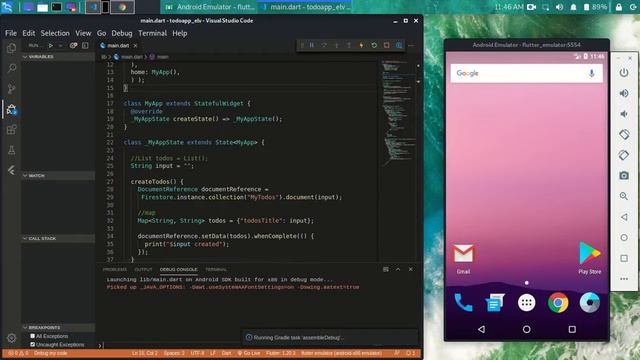This screenshot has width=640, height=360.
Task: Switch to the Terminal panel tab
Action: (x=216, y=270)
